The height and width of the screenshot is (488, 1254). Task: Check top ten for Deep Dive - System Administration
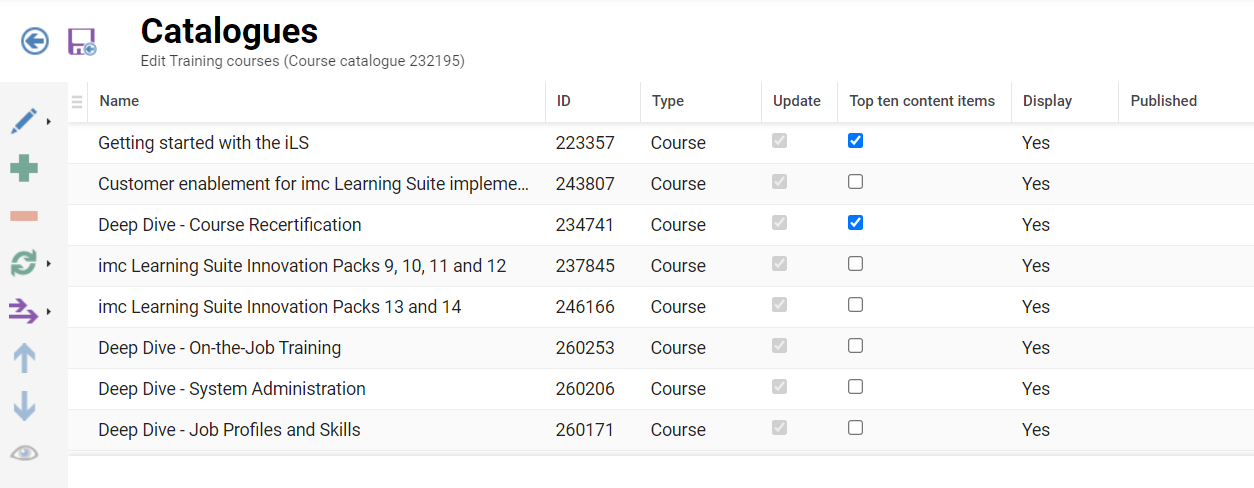(x=855, y=387)
